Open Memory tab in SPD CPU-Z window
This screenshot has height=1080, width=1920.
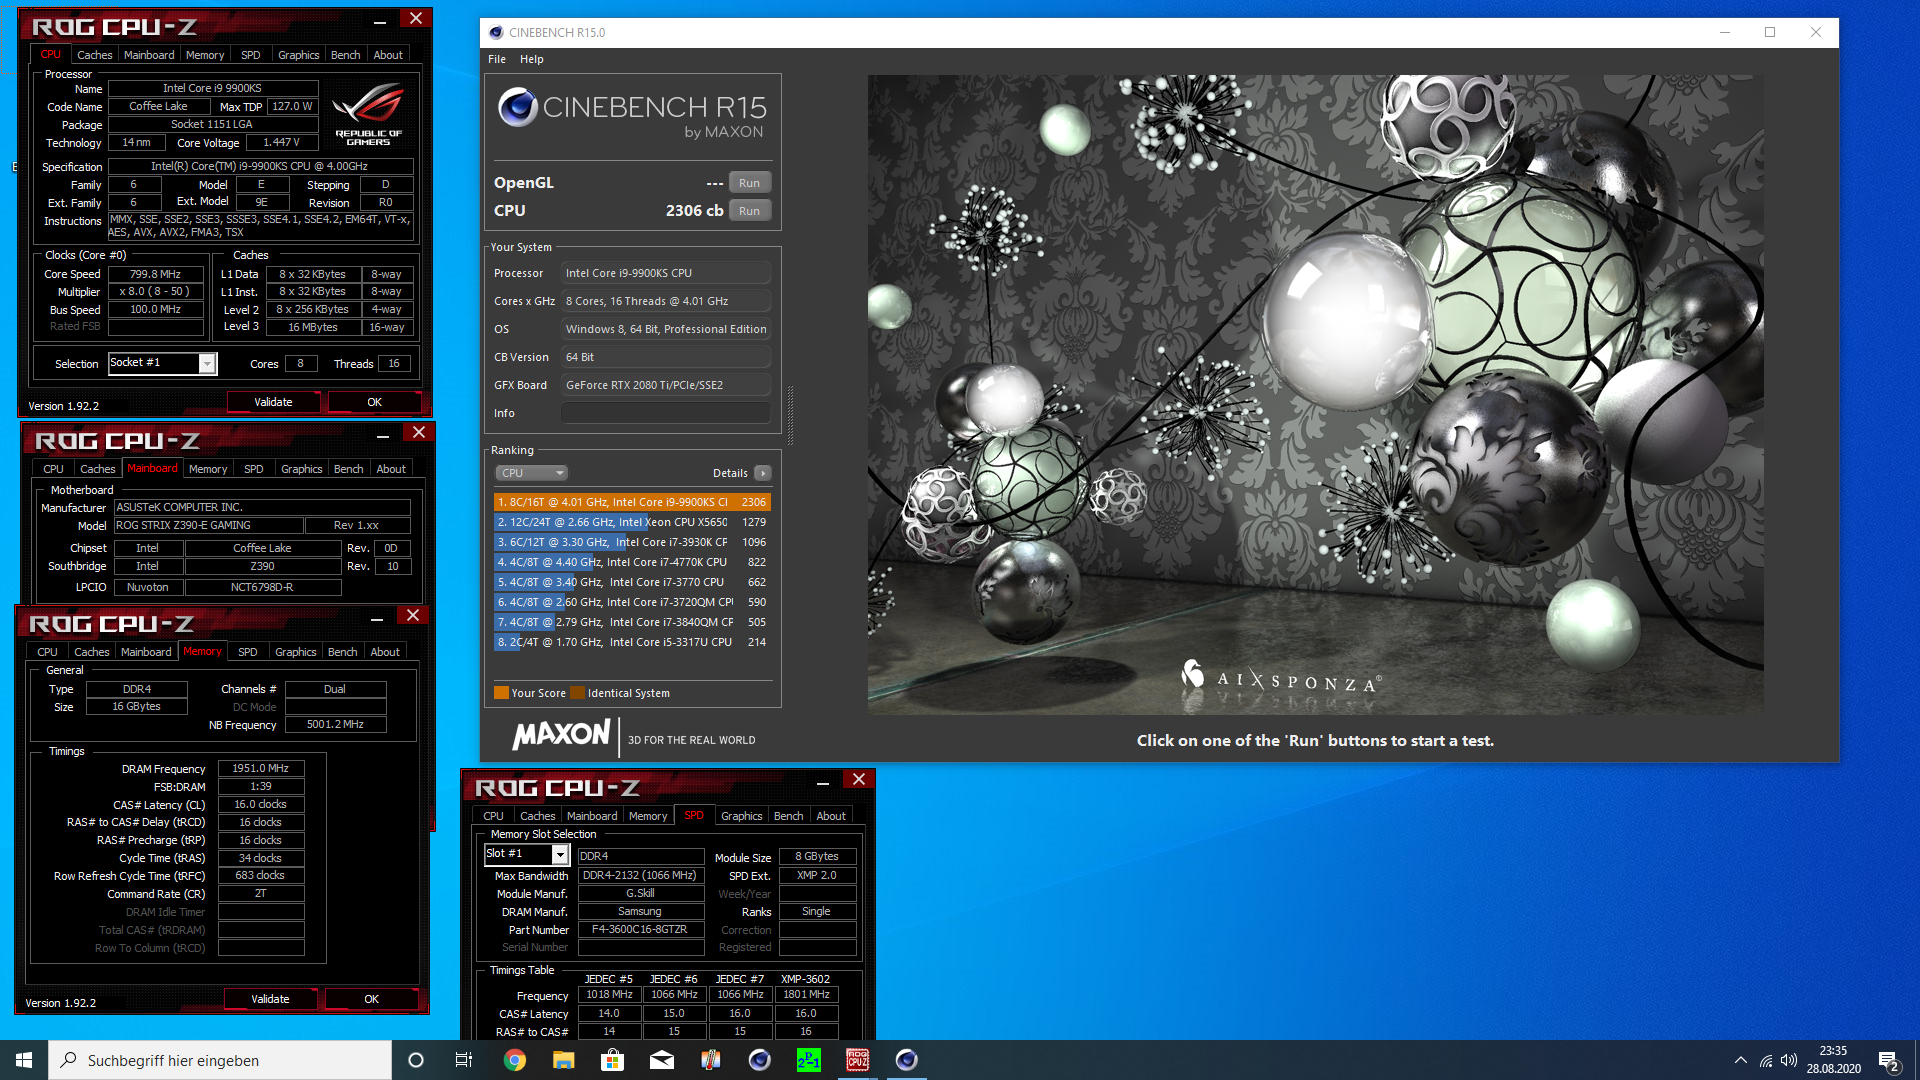[x=648, y=816]
